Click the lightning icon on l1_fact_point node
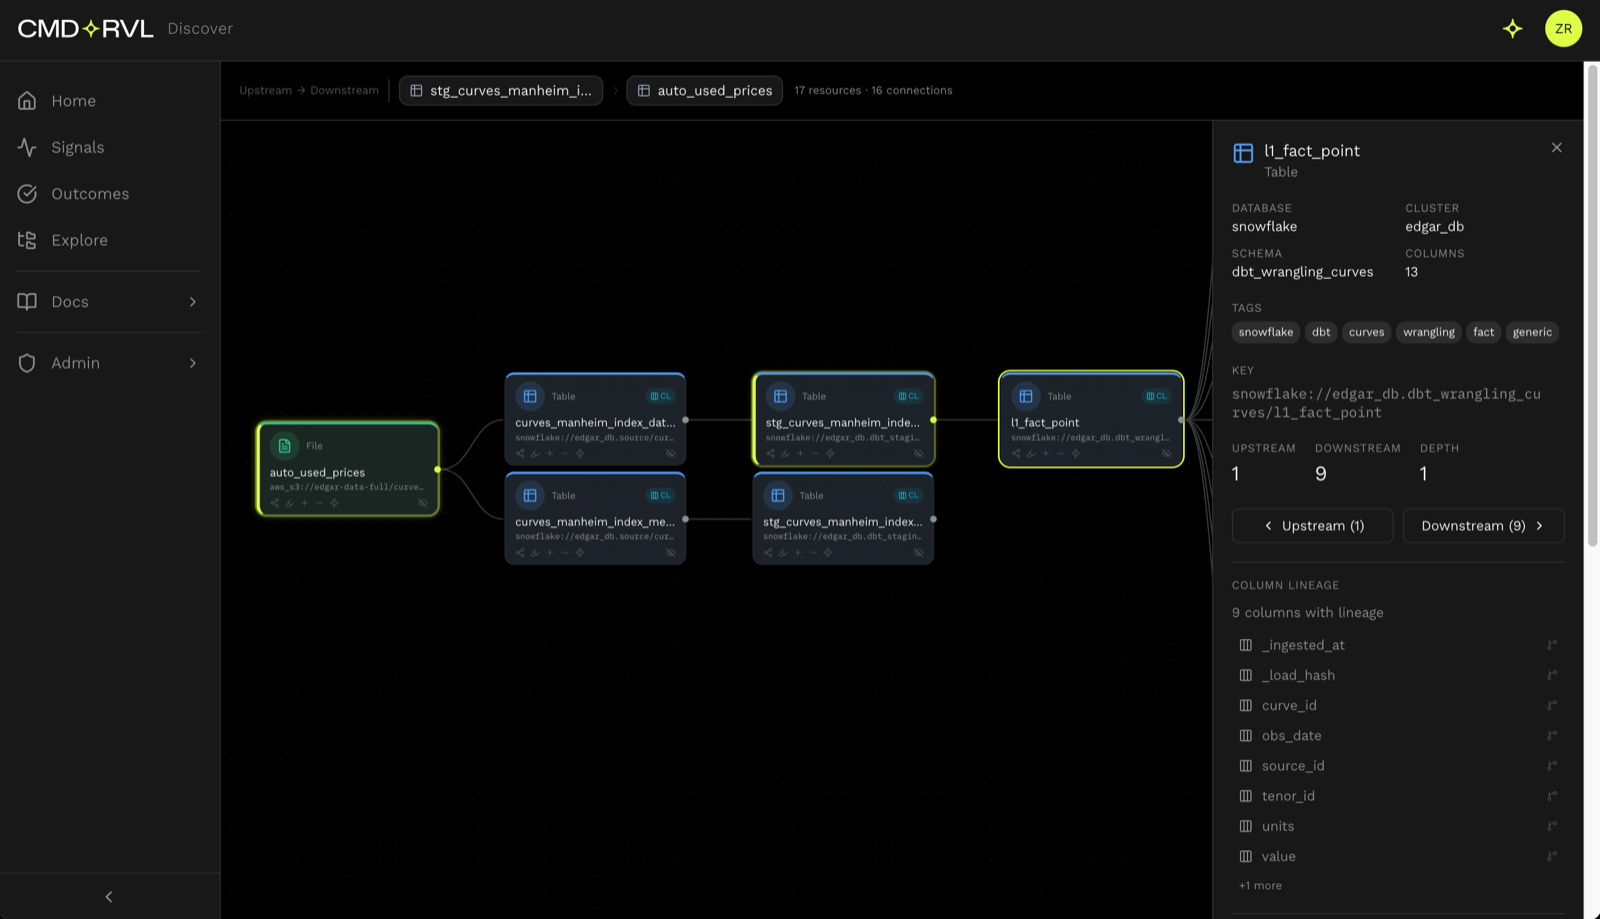This screenshot has width=1600, height=919. [x=1076, y=453]
